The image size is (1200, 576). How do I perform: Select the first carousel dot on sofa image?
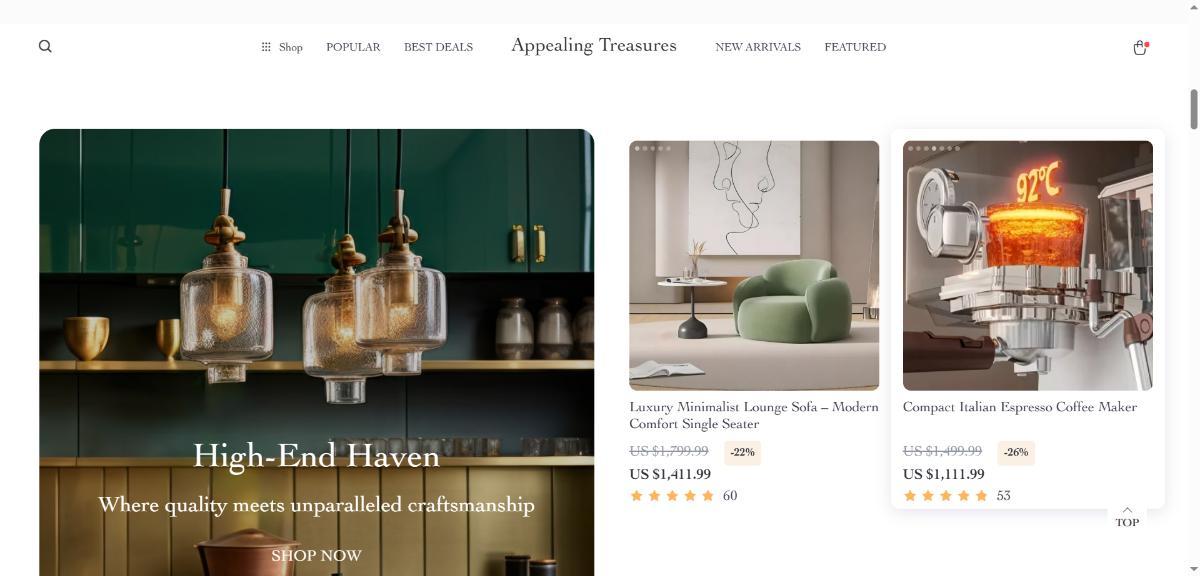tap(637, 148)
